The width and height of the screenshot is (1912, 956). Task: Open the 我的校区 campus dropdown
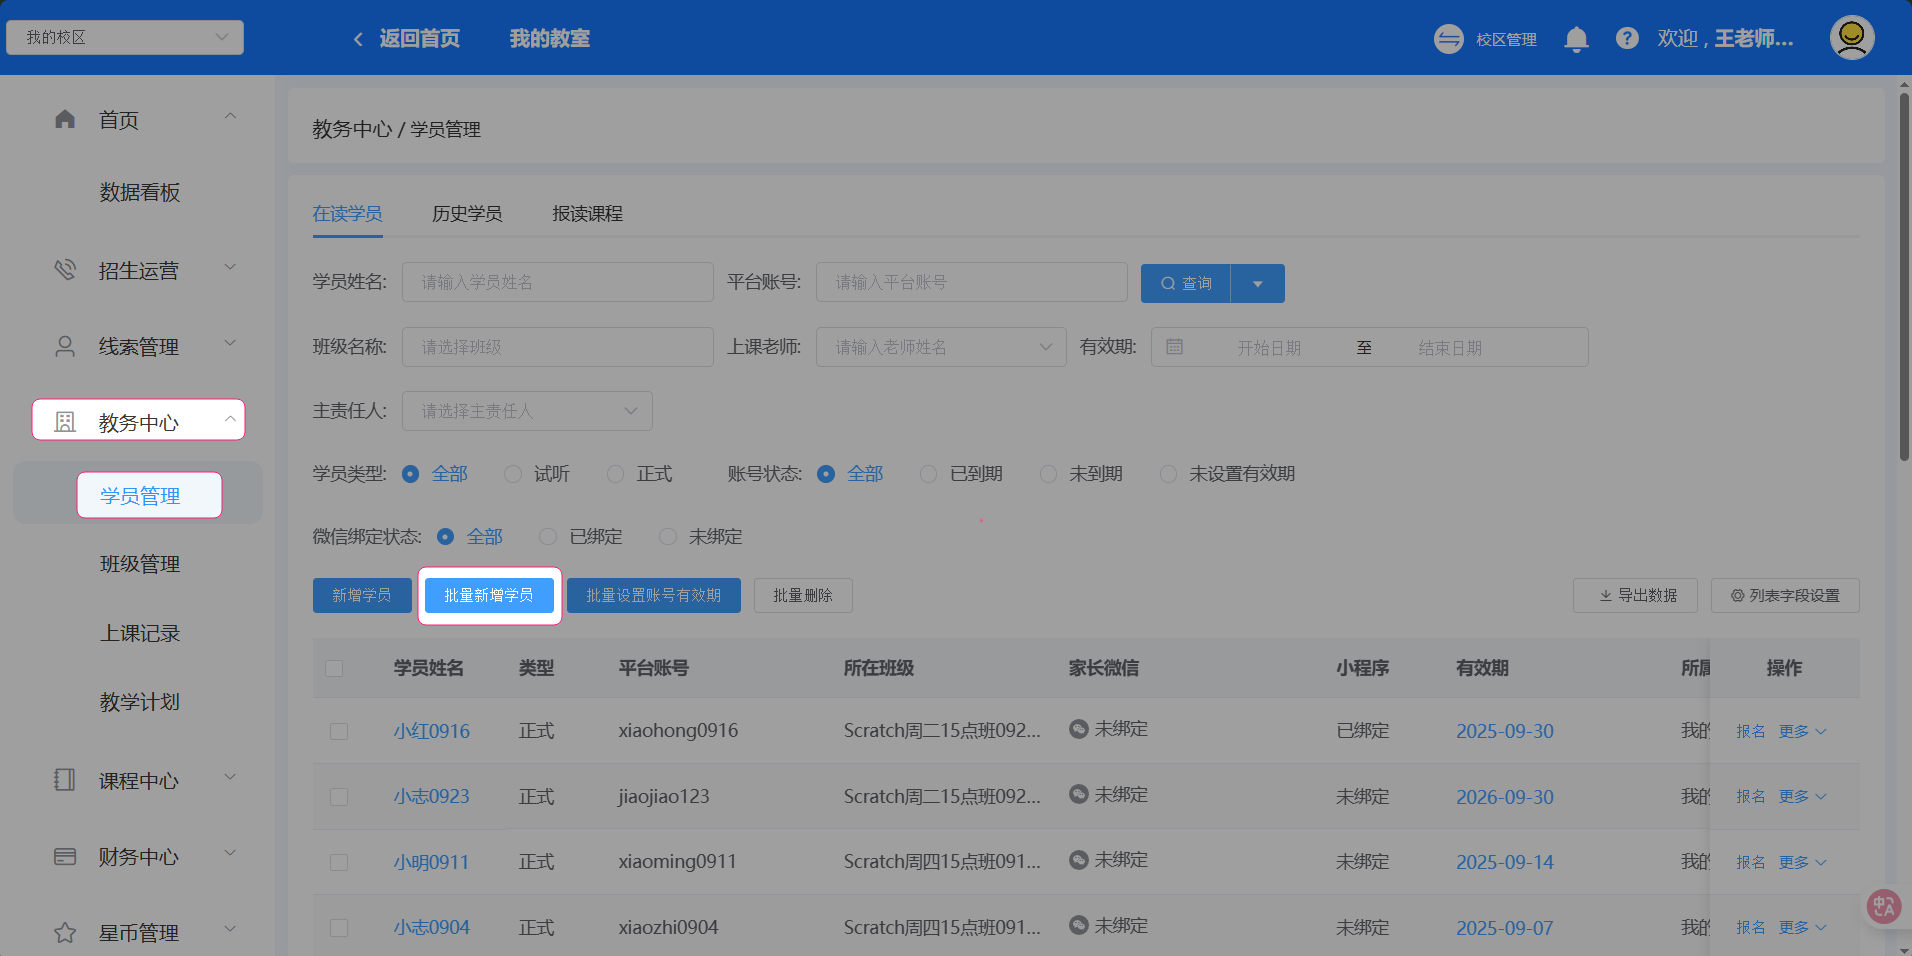pos(125,38)
